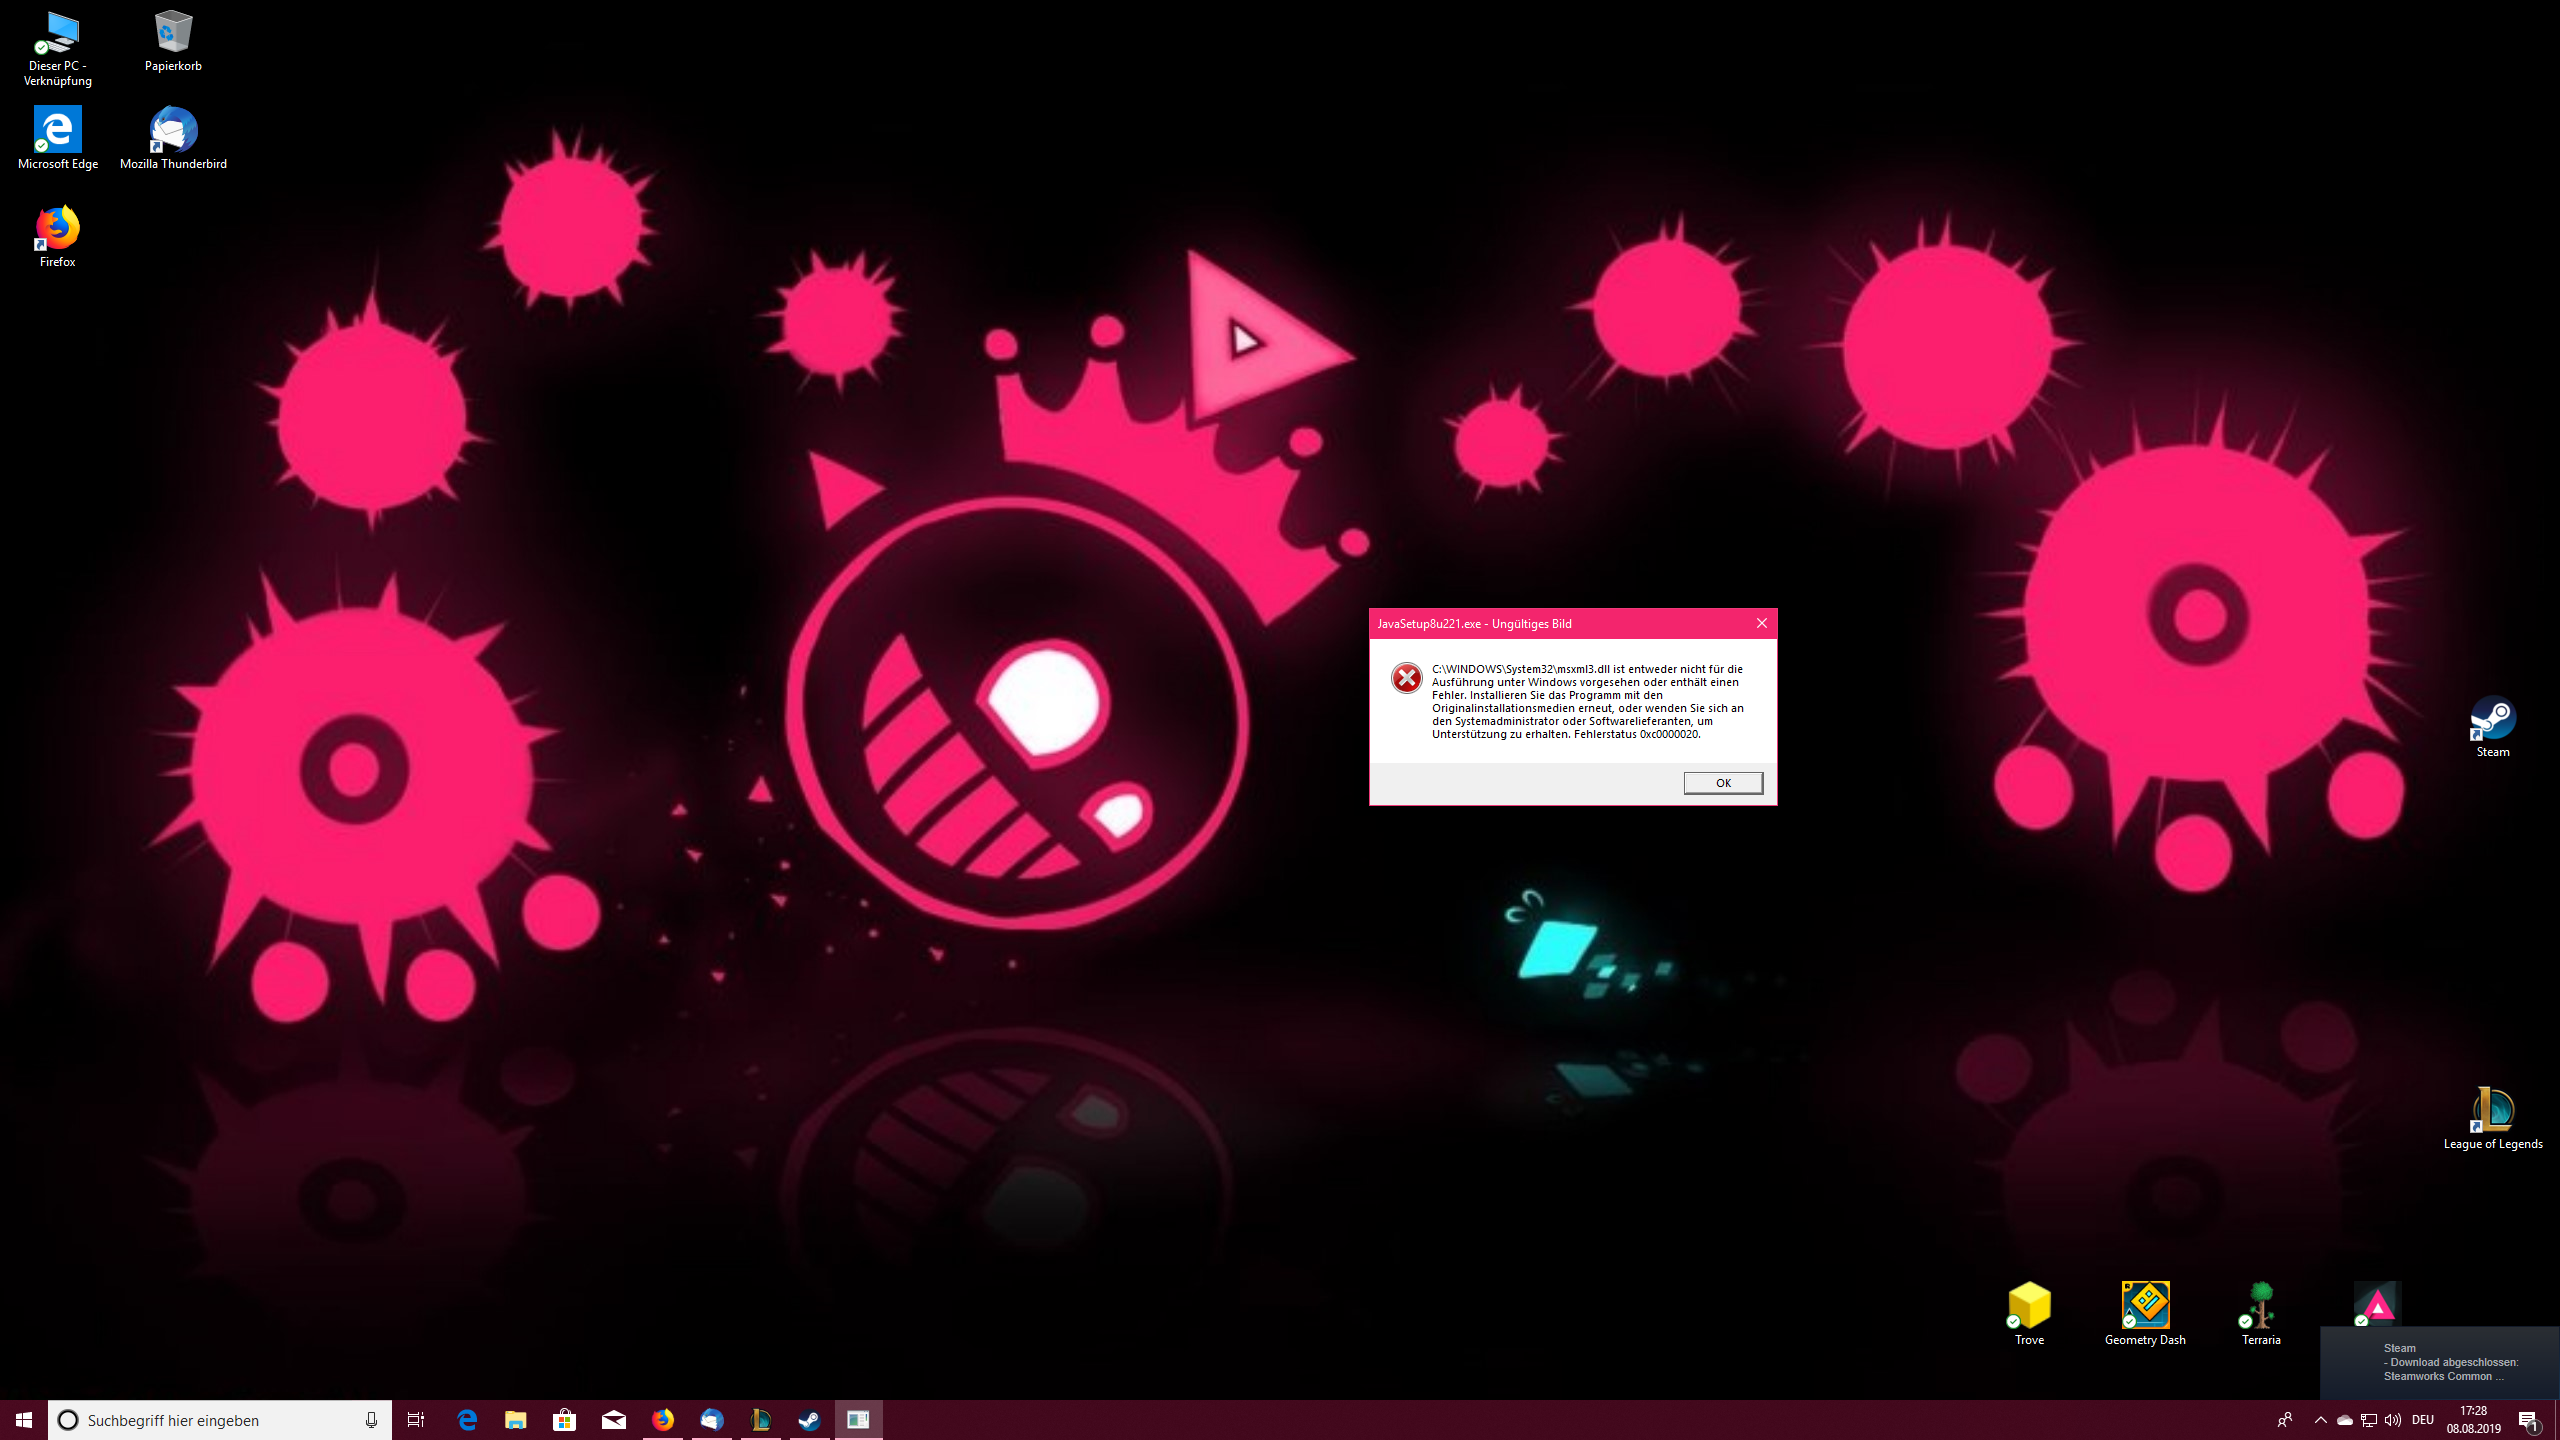The image size is (2560, 1440).
Task: Open the Geometry Dash desktop icon
Action: pyautogui.click(x=2144, y=1307)
